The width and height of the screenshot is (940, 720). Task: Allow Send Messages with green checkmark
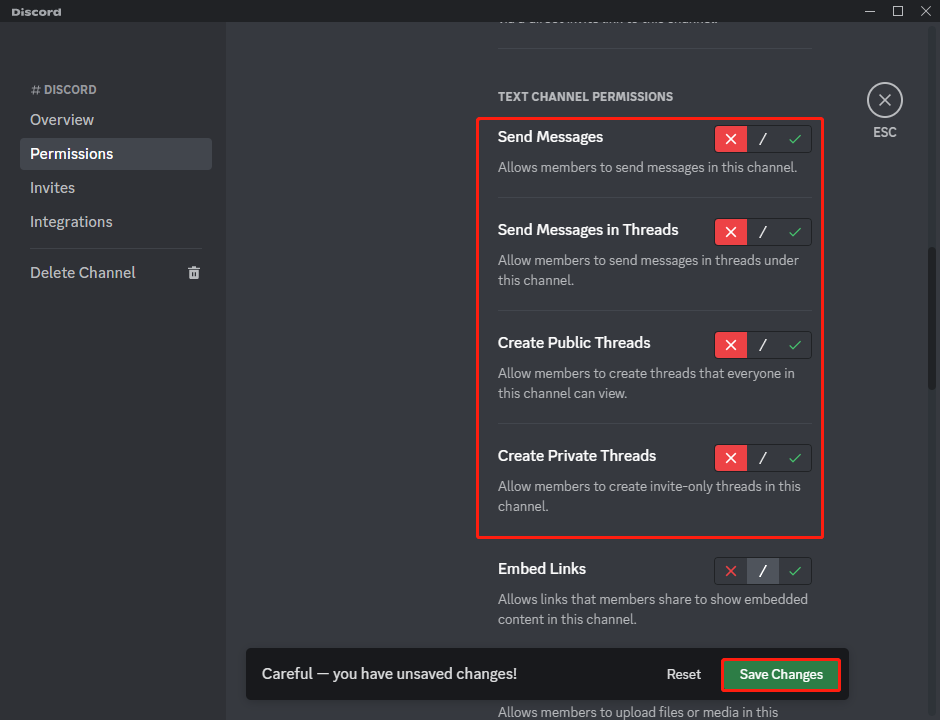pyautogui.click(x=795, y=139)
